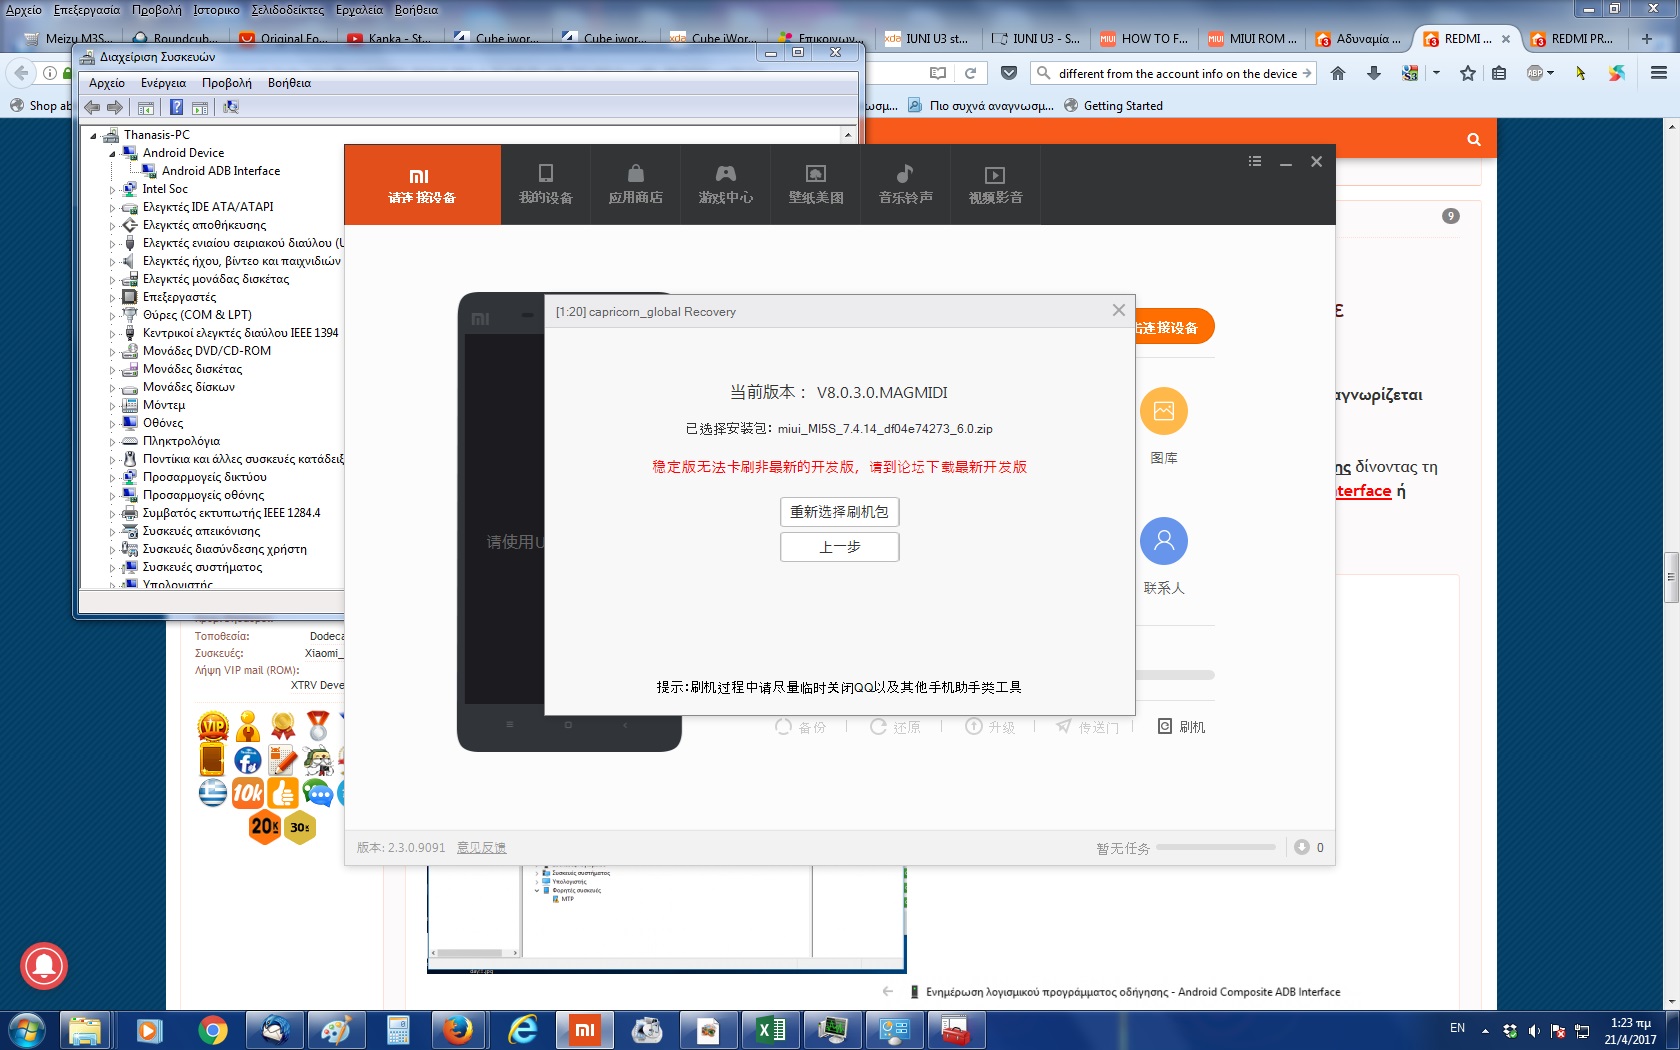Viewport: 1680px width, 1050px height.
Task: Close the capricorn_global Recovery dialog
Action: (x=1118, y=311)
